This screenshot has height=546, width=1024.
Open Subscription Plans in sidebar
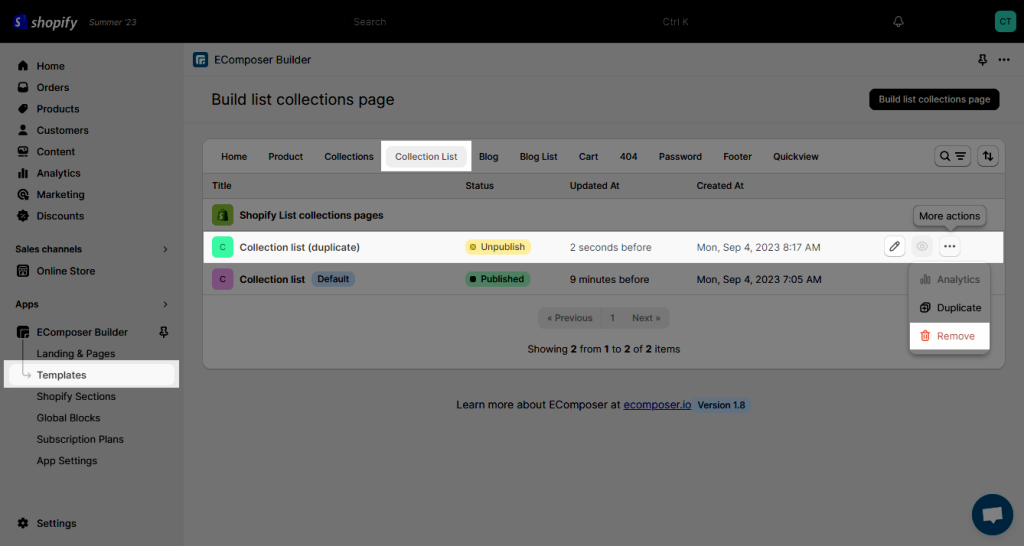(x=80, y=440)
